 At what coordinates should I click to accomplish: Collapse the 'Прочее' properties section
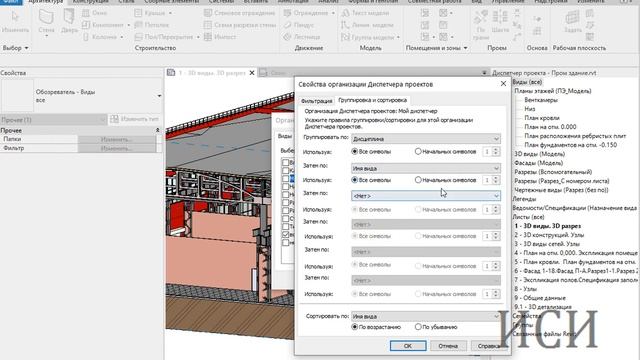pyautogui.click(x=158, y=130)
